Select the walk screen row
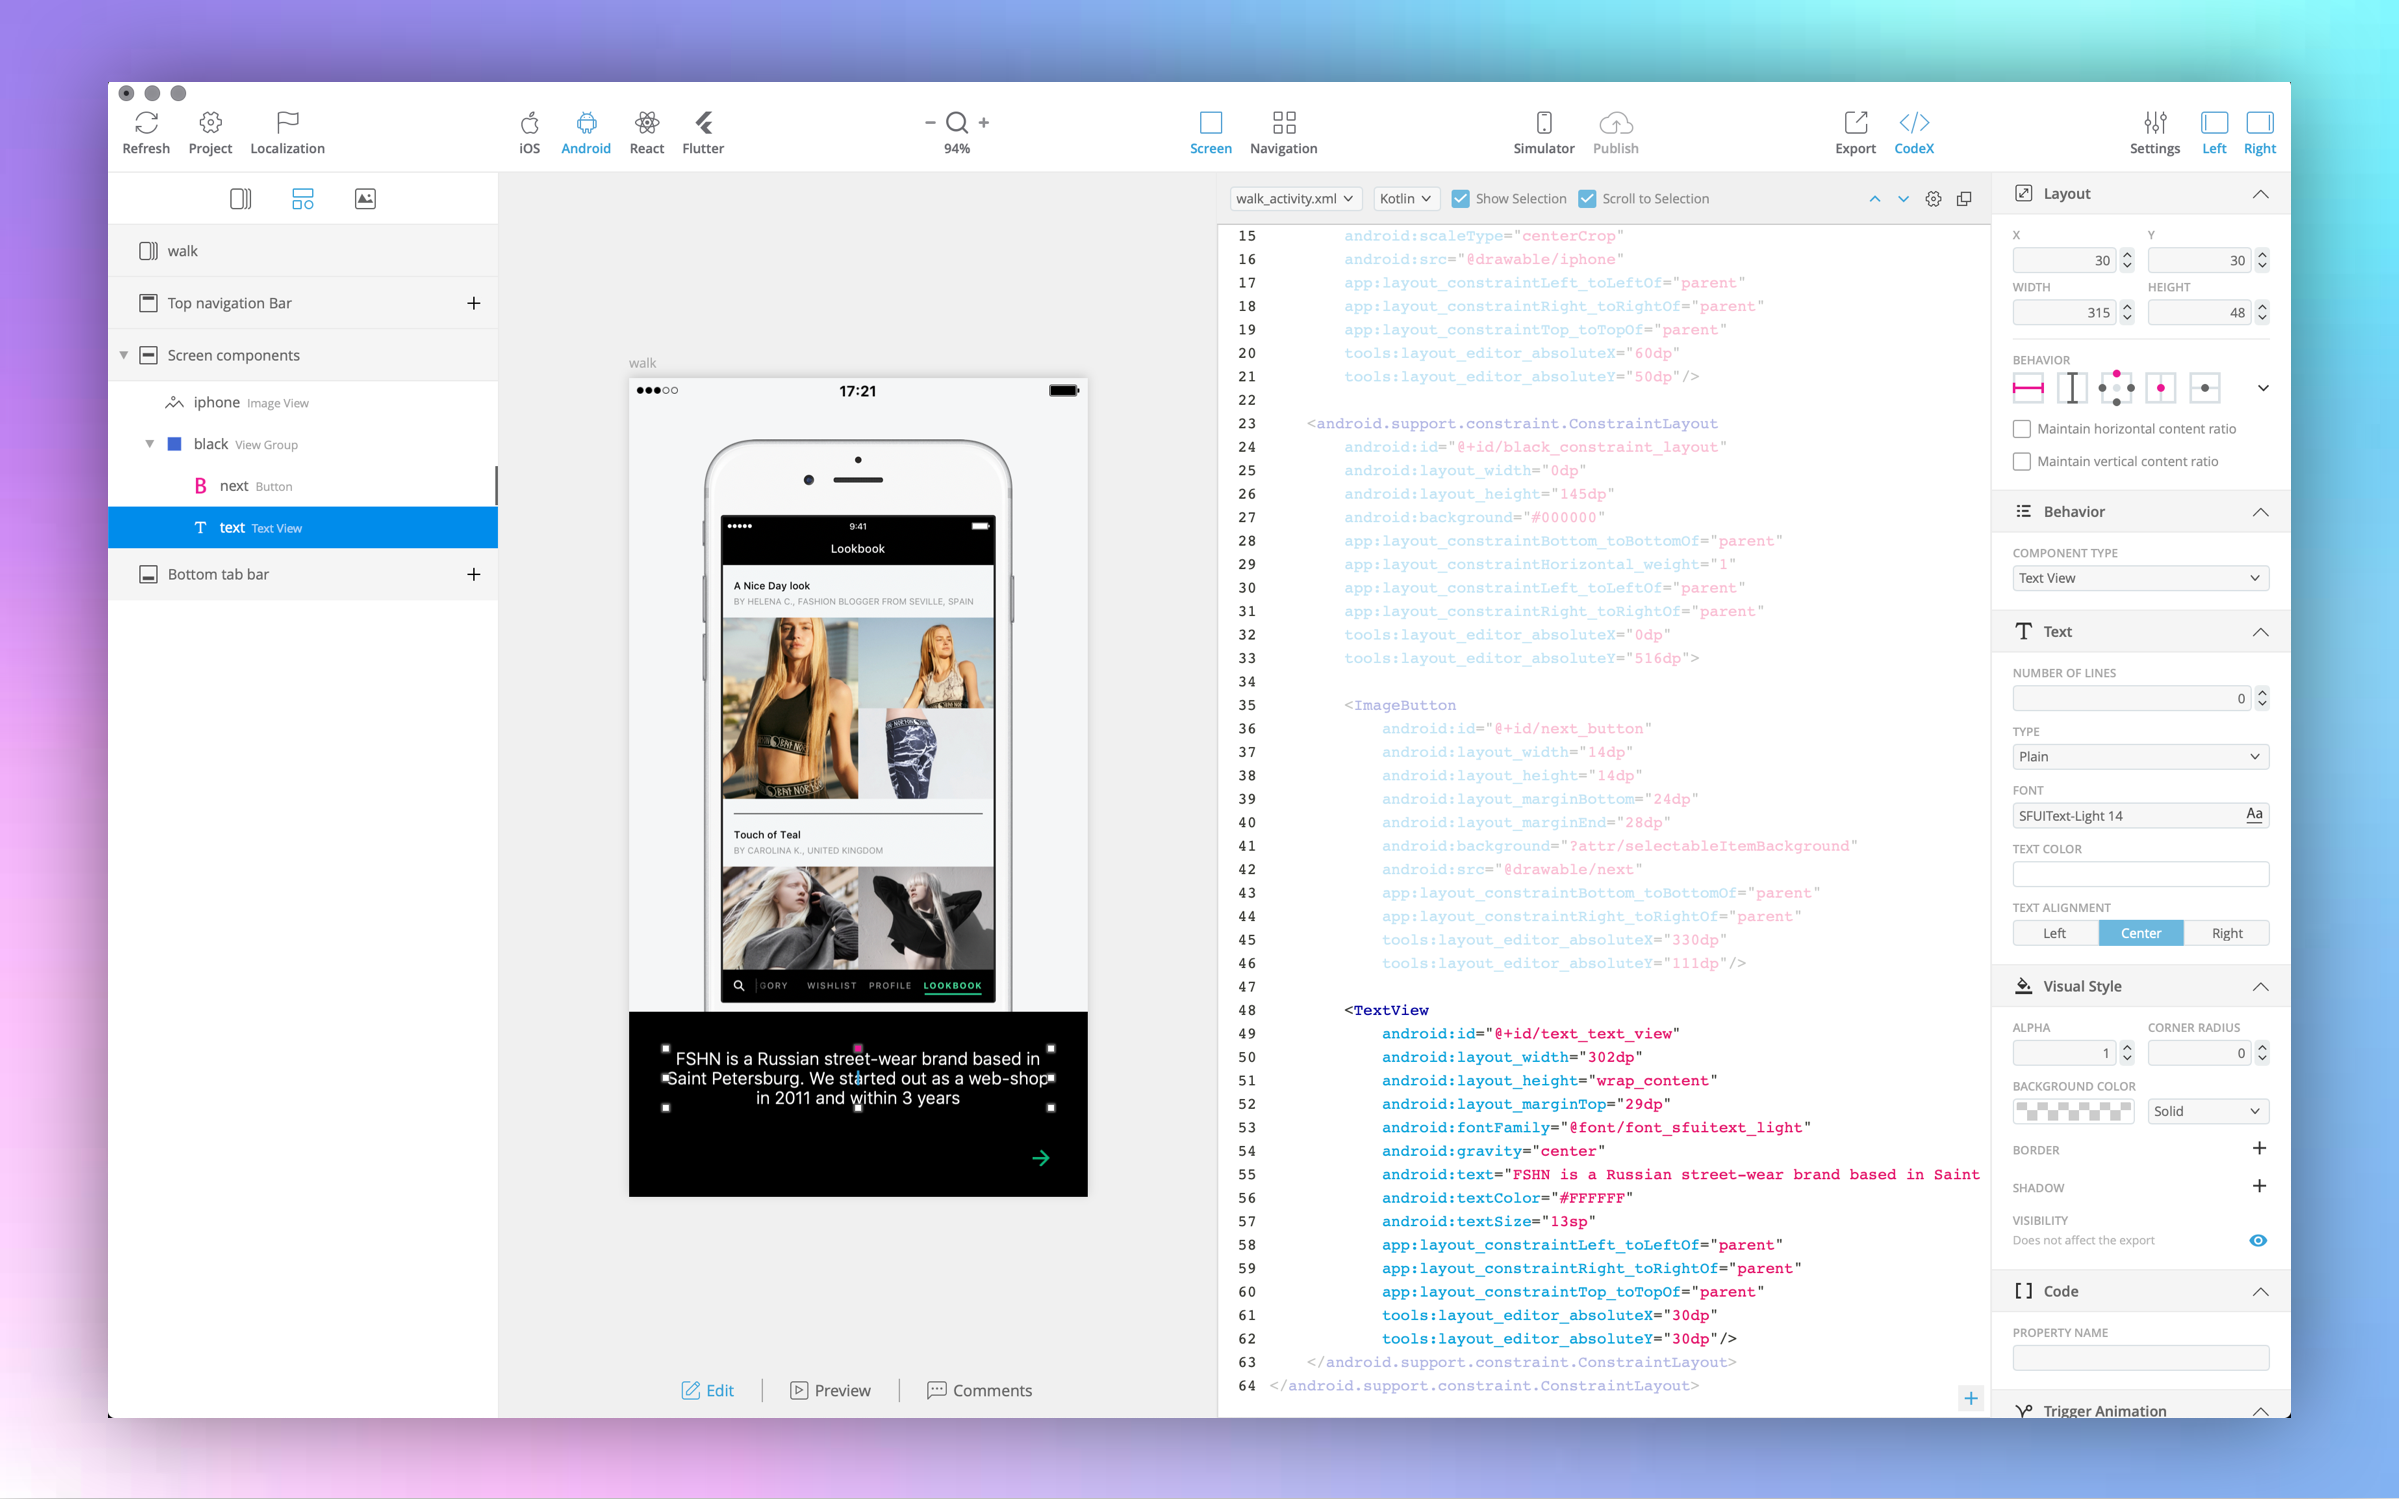2399x1499 pixels. (303, 251)
